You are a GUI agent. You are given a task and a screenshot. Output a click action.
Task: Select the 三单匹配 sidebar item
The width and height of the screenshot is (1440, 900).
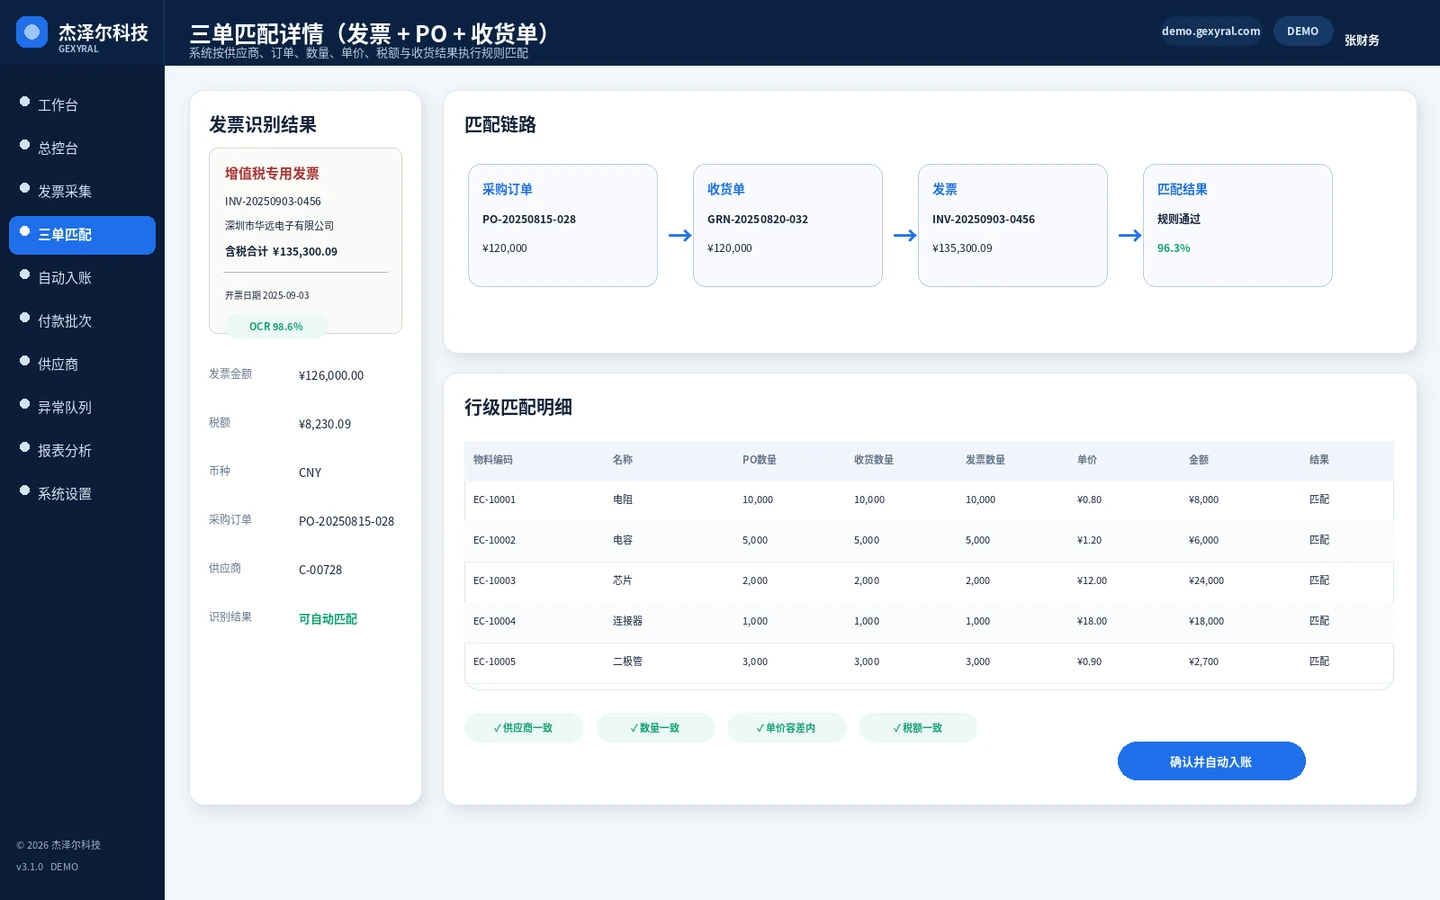[x=82, y=235]
